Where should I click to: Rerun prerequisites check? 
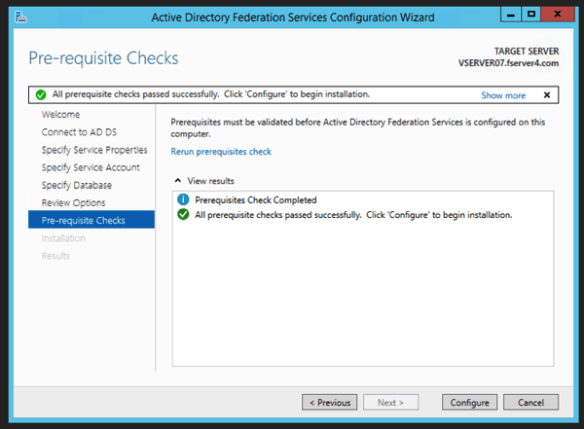[221, 152]
